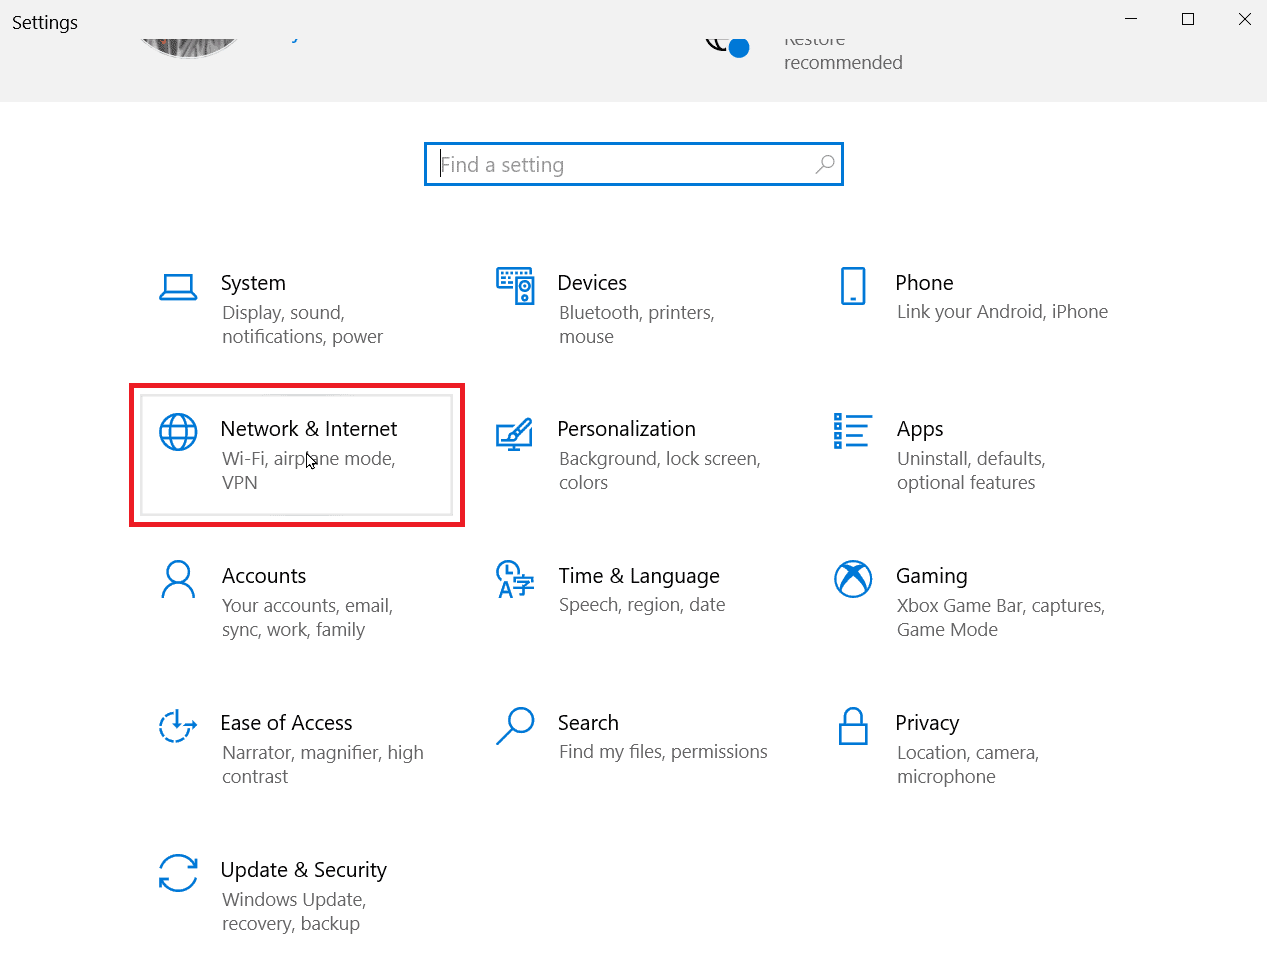1267x979 pixels.
Task: Click the Gaming Xbox icon
Action: coord(853,579)
